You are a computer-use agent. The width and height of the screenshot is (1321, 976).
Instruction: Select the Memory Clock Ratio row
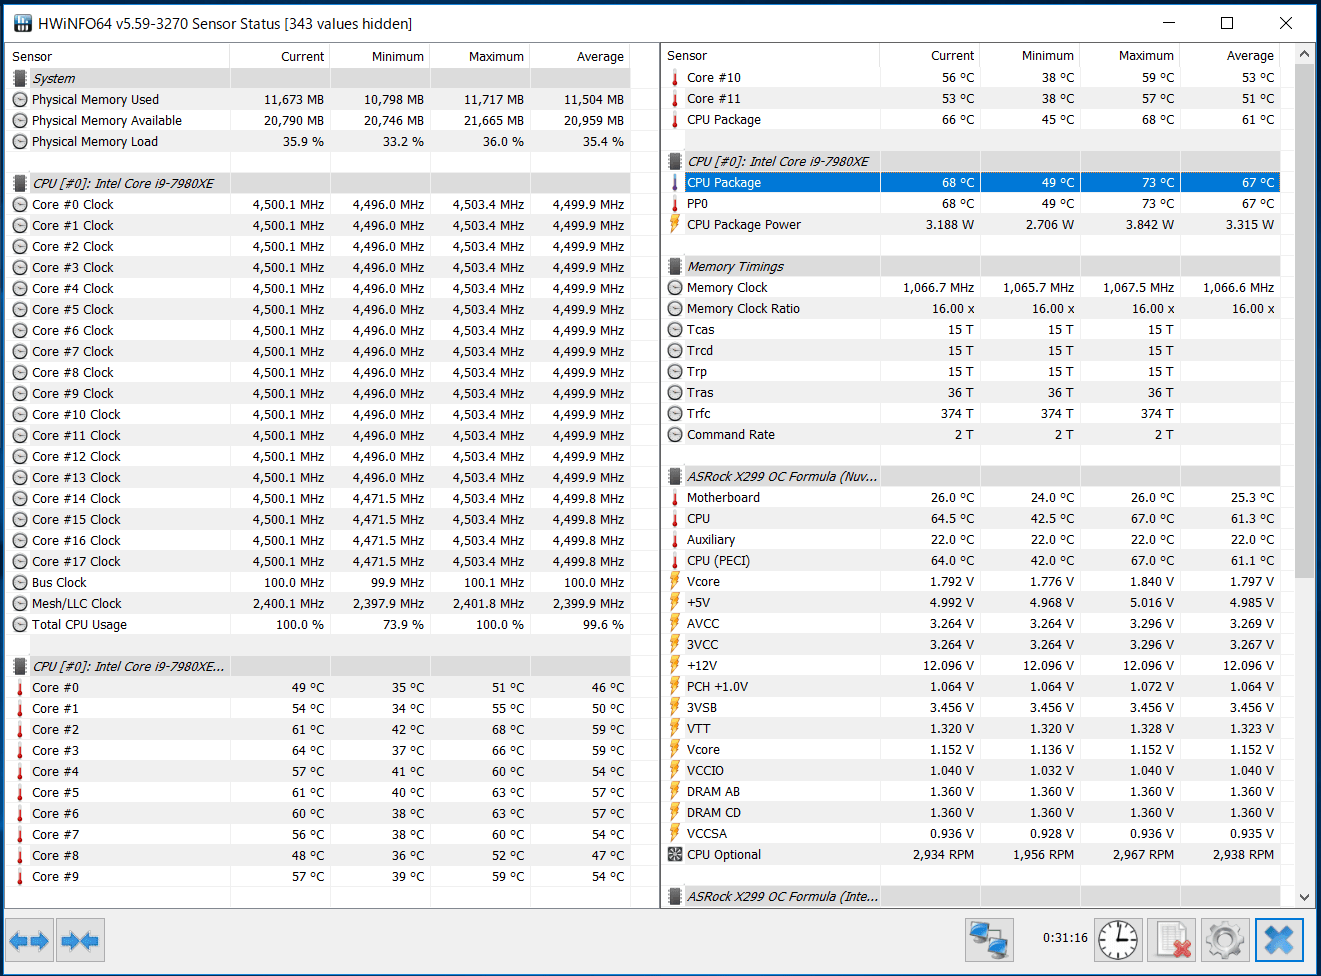972,308
